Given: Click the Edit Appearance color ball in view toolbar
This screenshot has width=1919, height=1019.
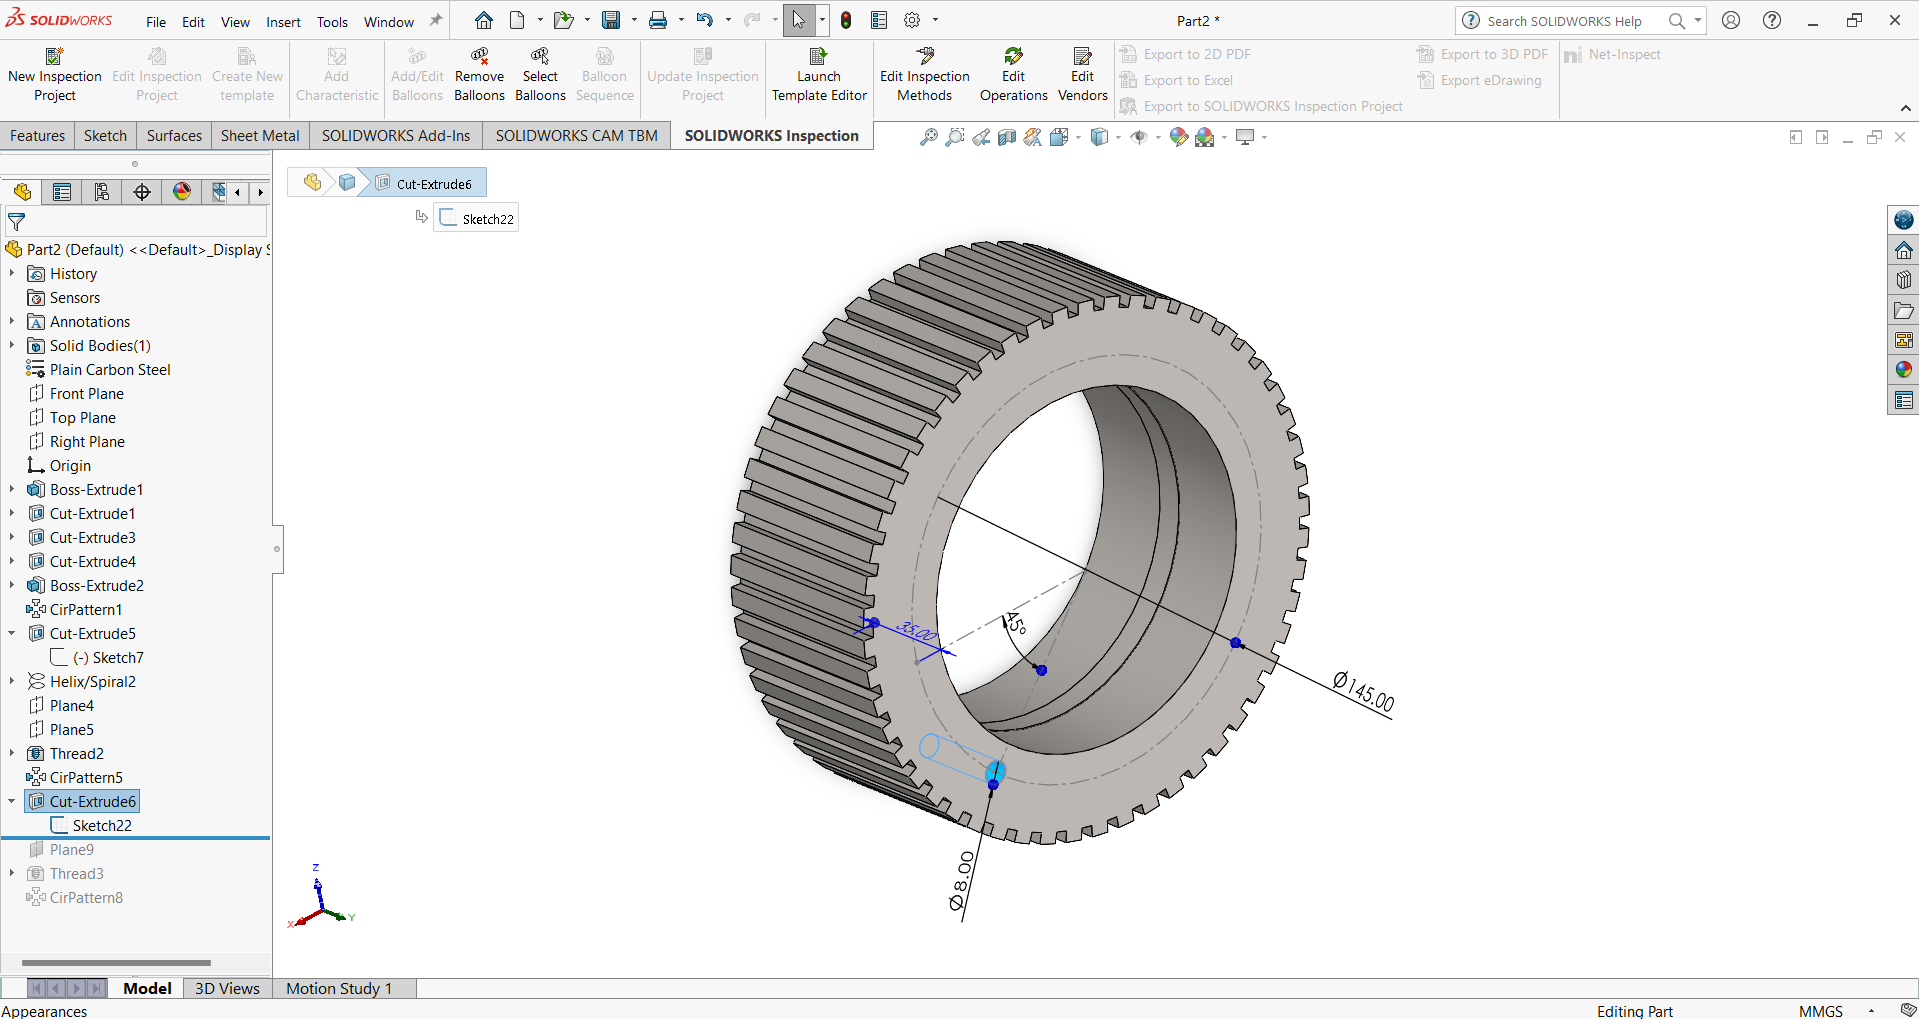Looking at the screenshot, I should (x=1179, y=137).
